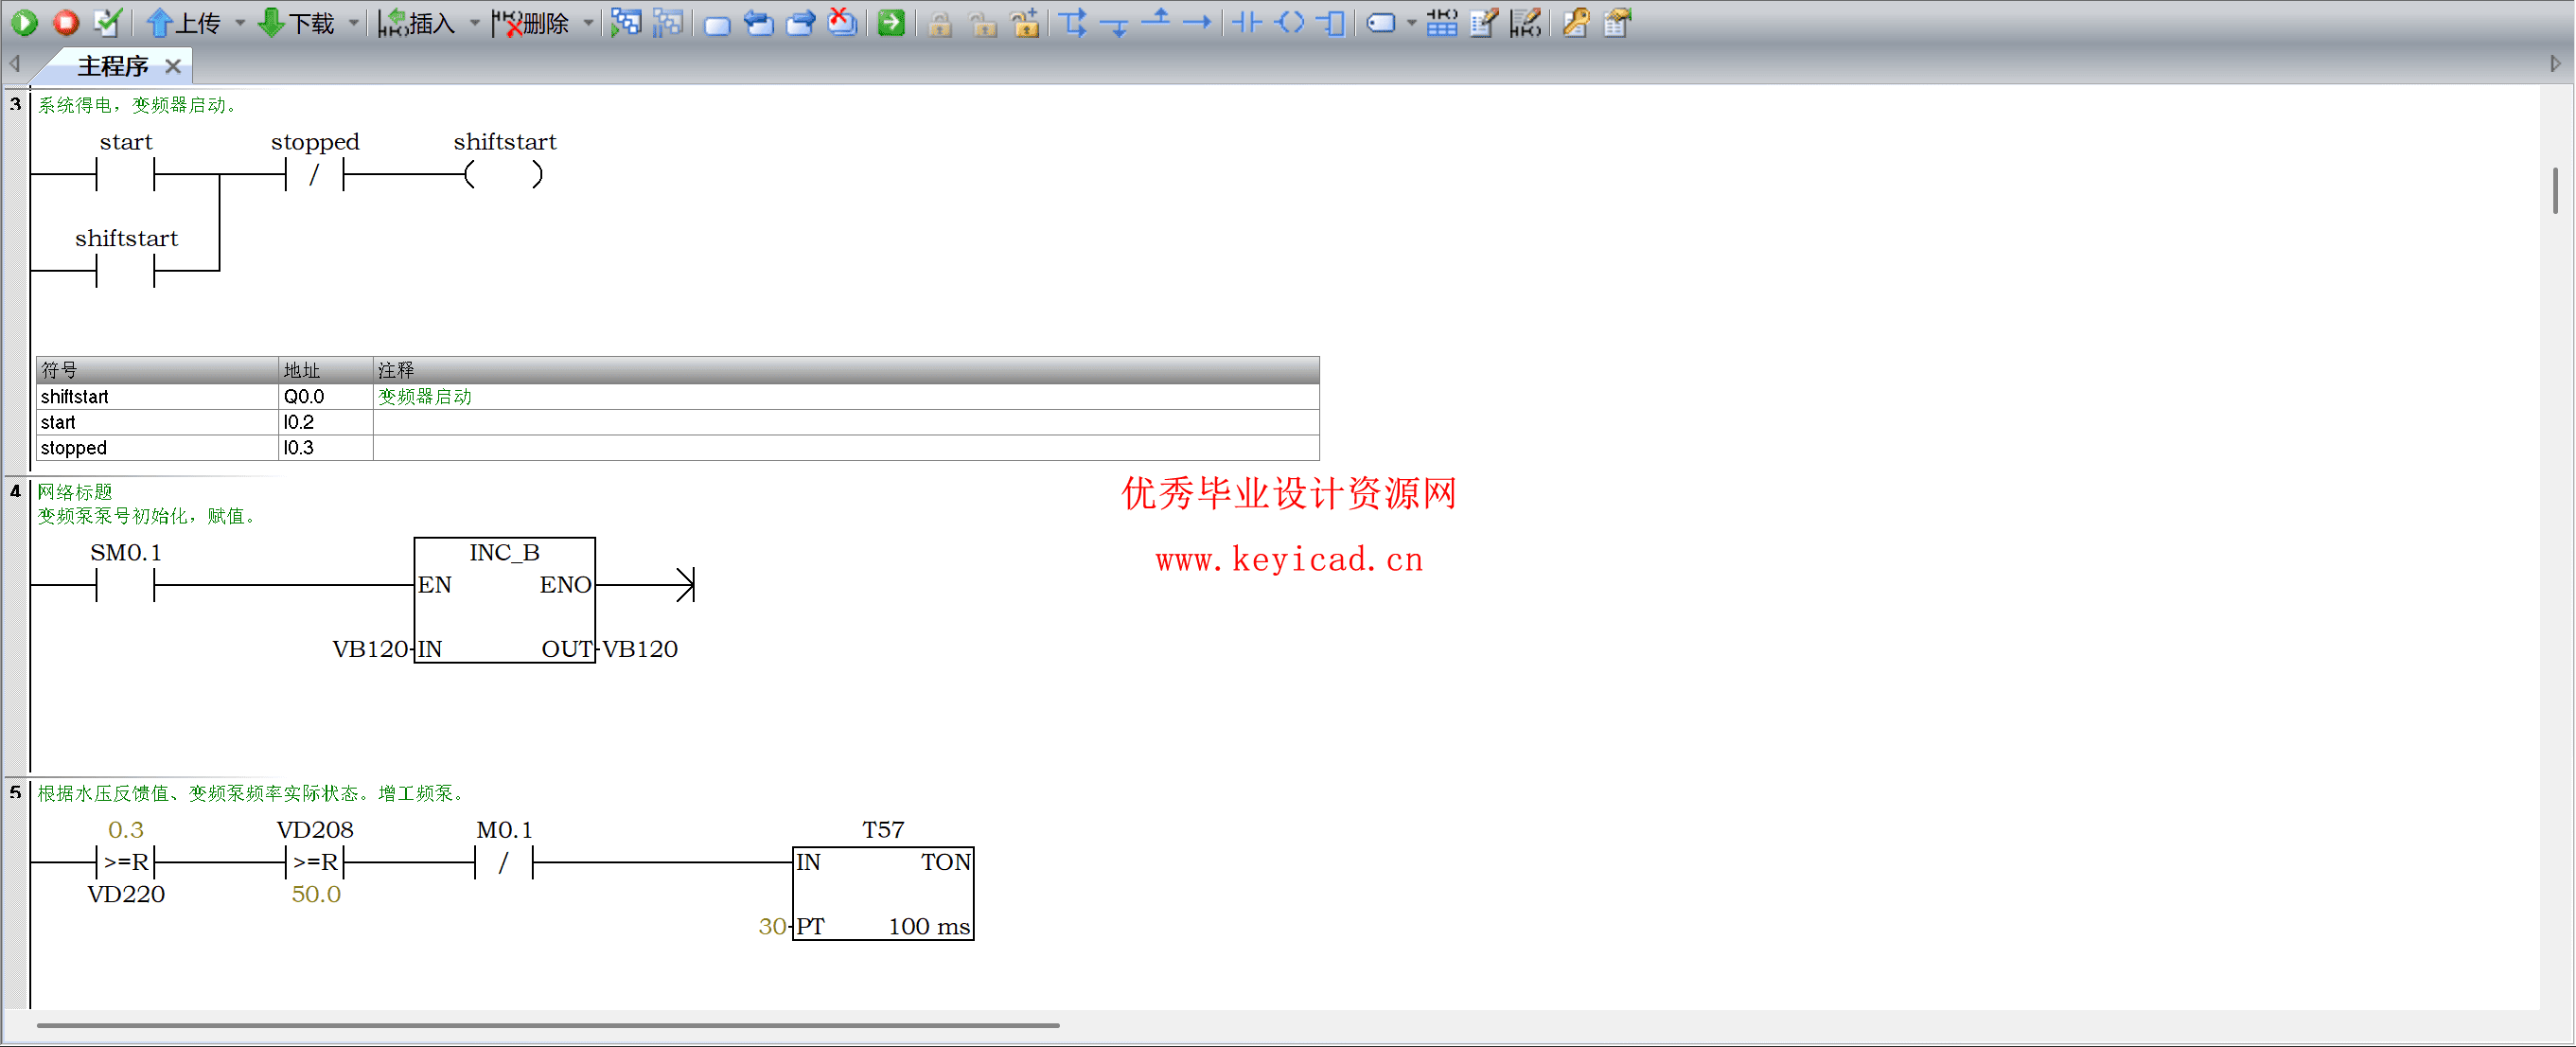This screenshot has height=1047, width=2576.
Task: Select the parallel shiftstart contact
Action: (x=125, y=271)
